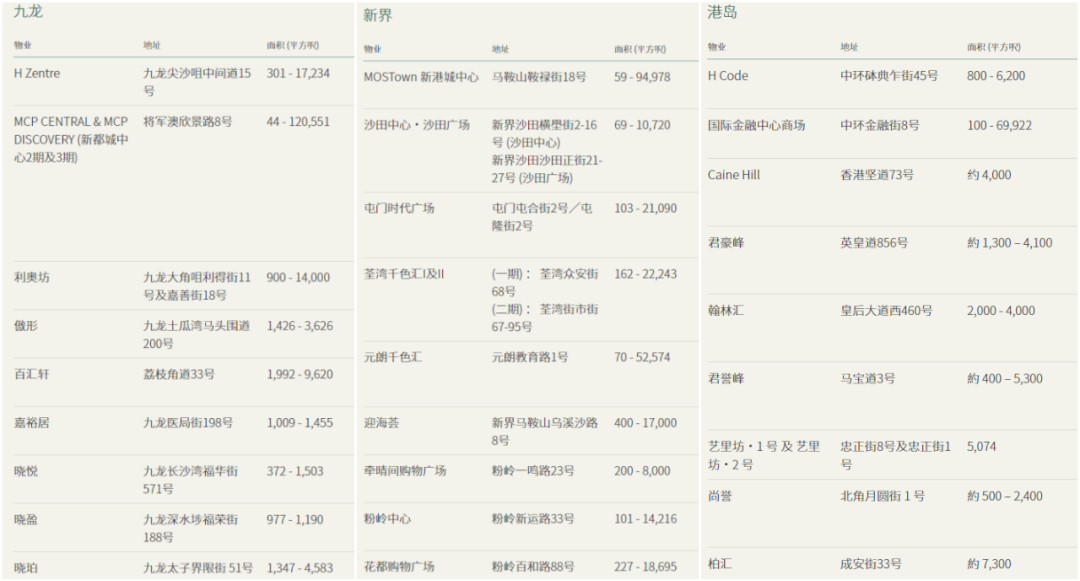Select the 傲形 property row name

pyautogui.click(x=25, y=326)
